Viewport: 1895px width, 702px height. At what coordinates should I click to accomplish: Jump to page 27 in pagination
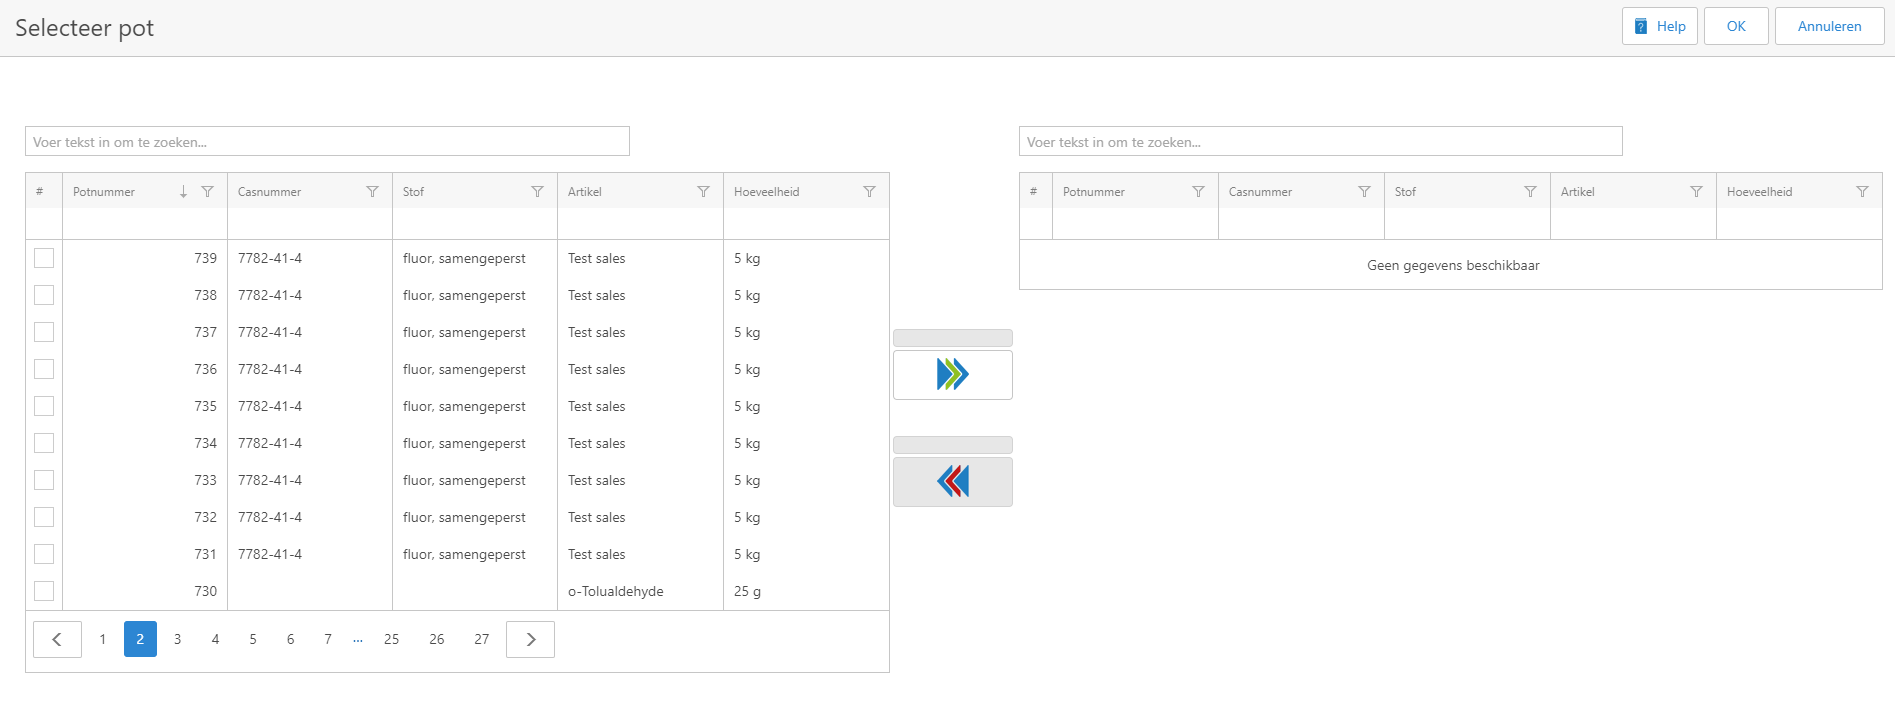pos(481,639)
